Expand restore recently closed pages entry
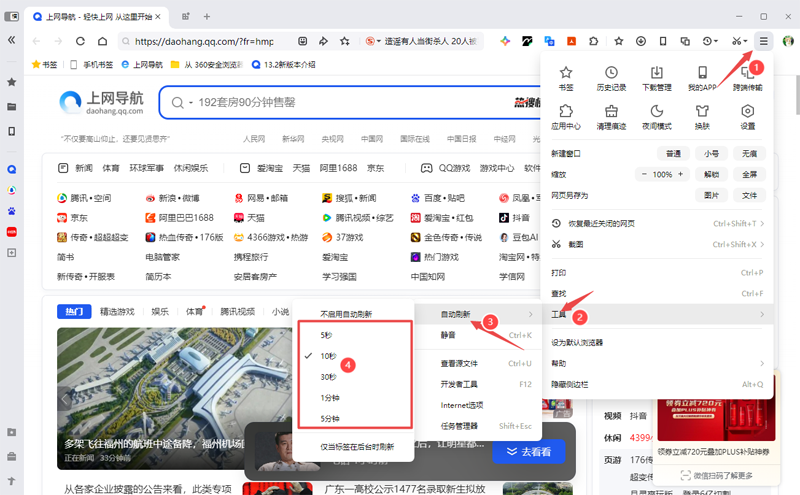800x495 pixels. click(x=657, y=224)
